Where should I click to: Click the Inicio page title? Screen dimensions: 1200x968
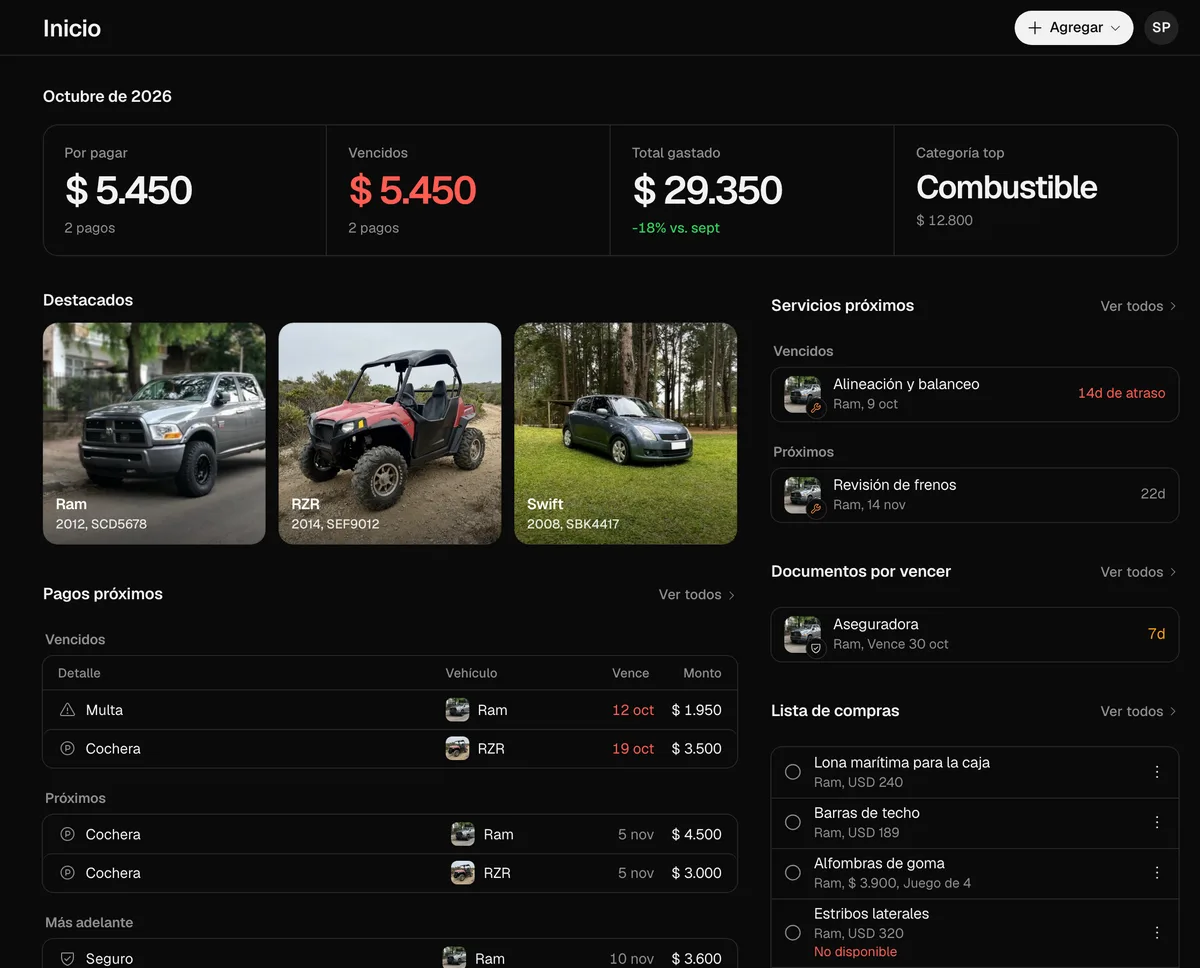(72, 28)
